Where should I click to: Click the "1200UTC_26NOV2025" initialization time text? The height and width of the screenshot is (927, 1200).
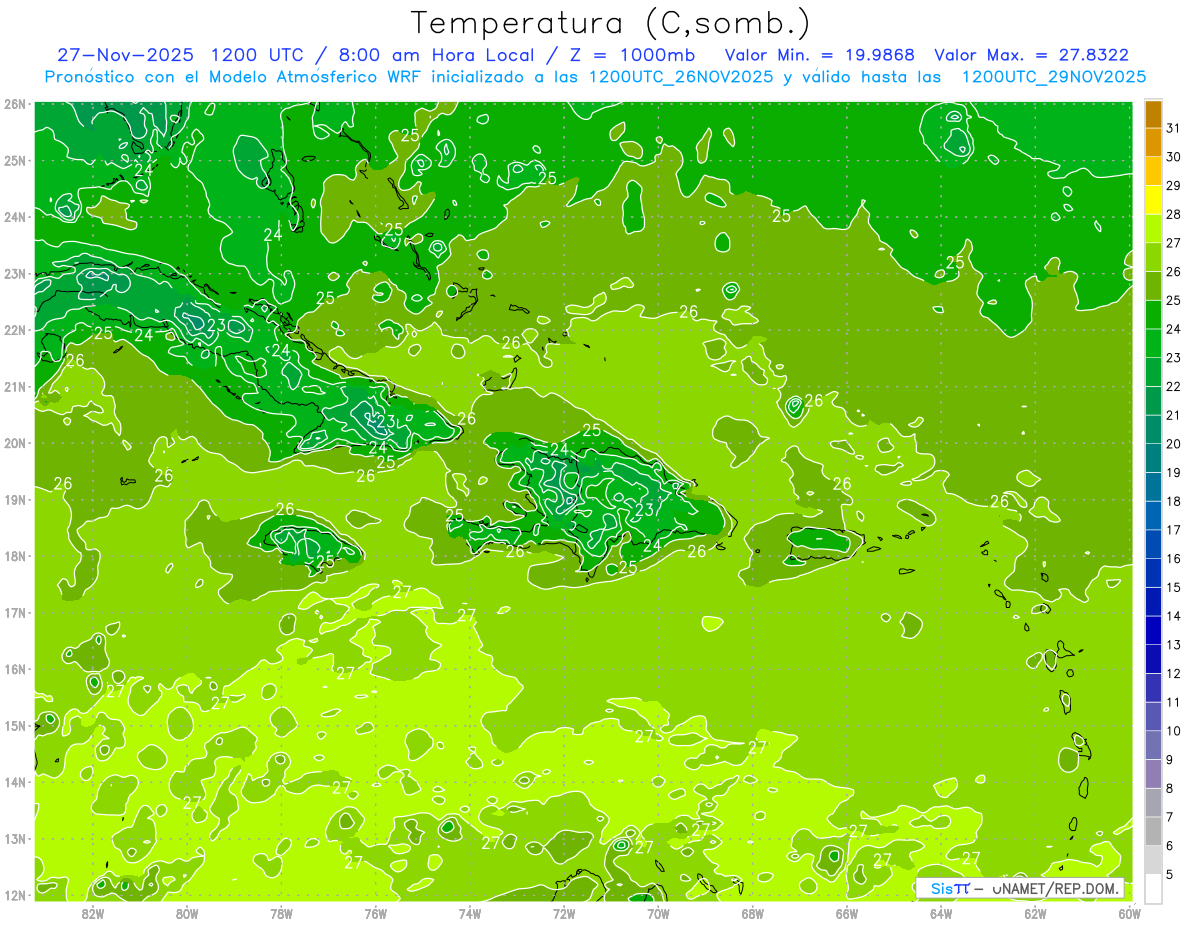680,77
